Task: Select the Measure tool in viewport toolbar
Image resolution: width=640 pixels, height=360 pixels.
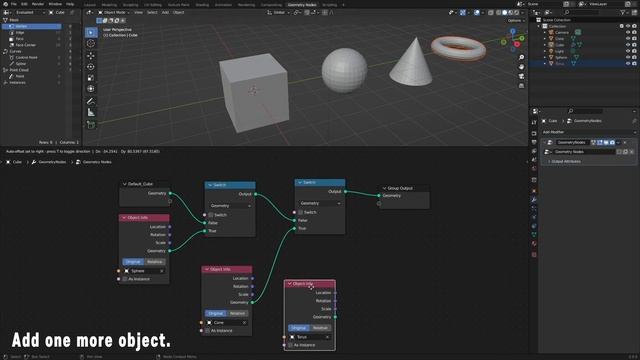Action: (91, 112)
